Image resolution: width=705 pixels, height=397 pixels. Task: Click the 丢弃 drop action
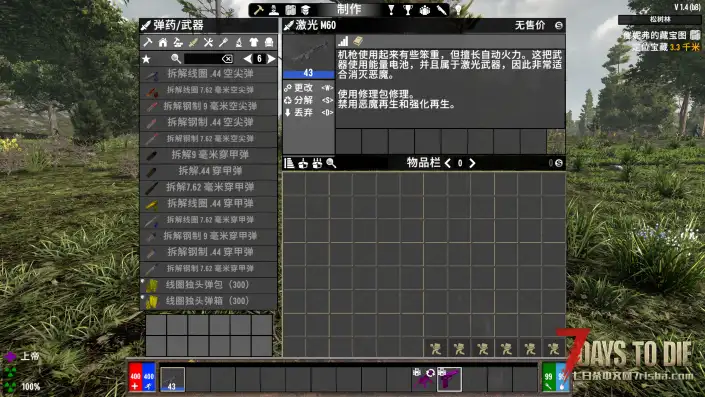pos(308,112)
